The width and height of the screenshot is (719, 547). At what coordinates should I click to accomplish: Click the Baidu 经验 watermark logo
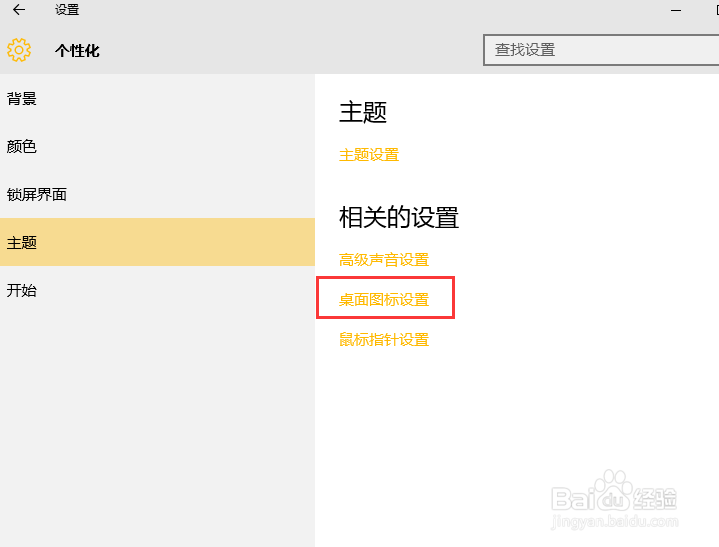coord(614,491)
